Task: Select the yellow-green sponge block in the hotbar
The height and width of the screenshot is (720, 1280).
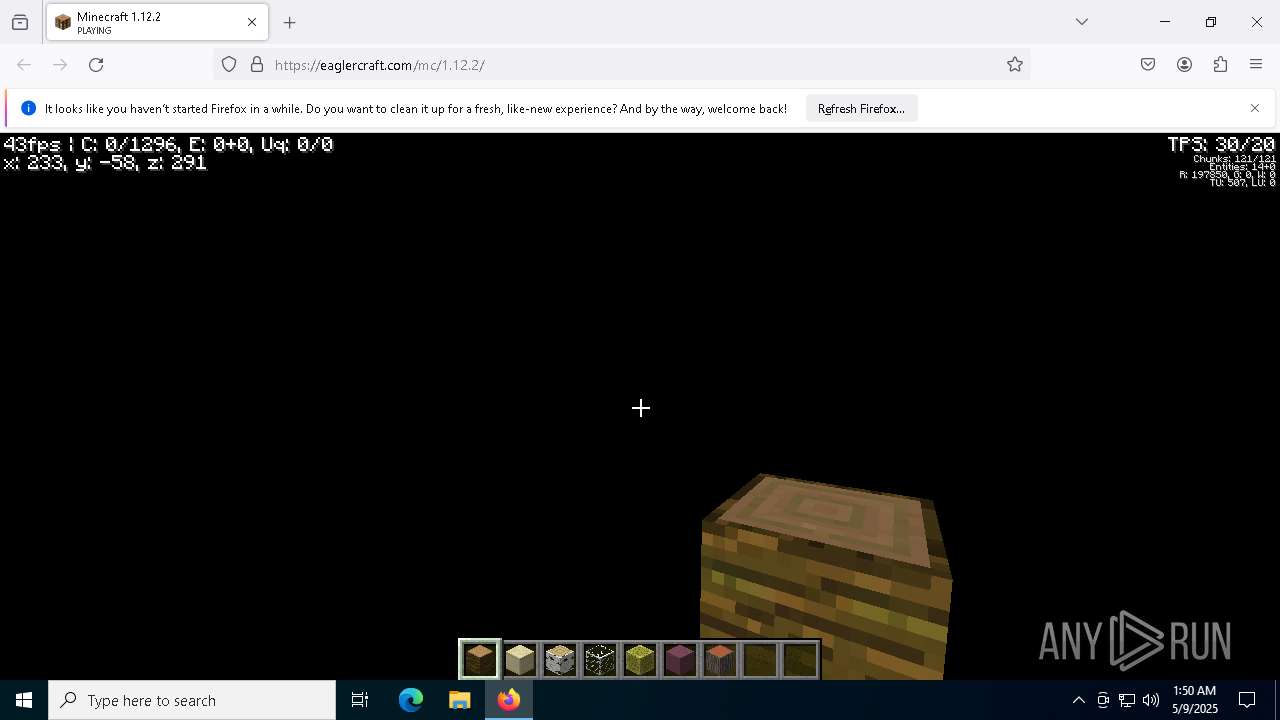Action: [640, 660]
